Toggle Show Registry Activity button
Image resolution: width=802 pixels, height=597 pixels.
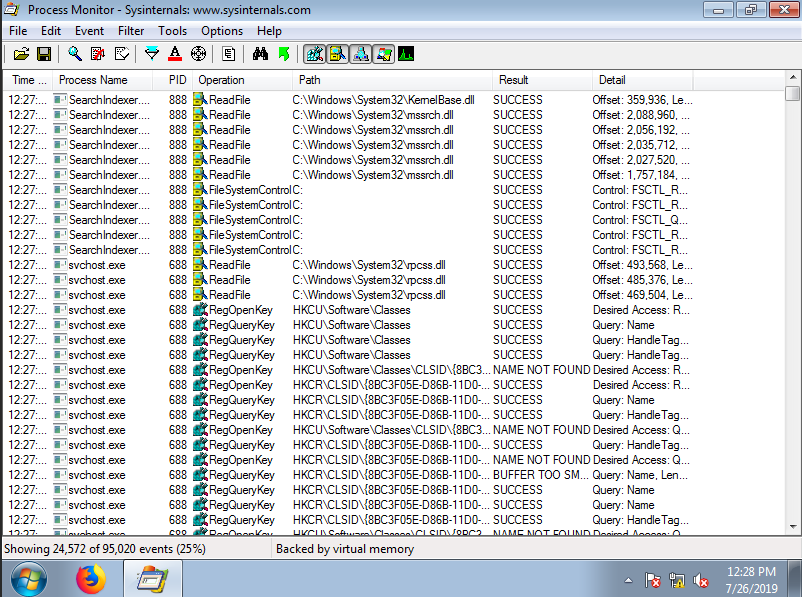coord(314,54)
